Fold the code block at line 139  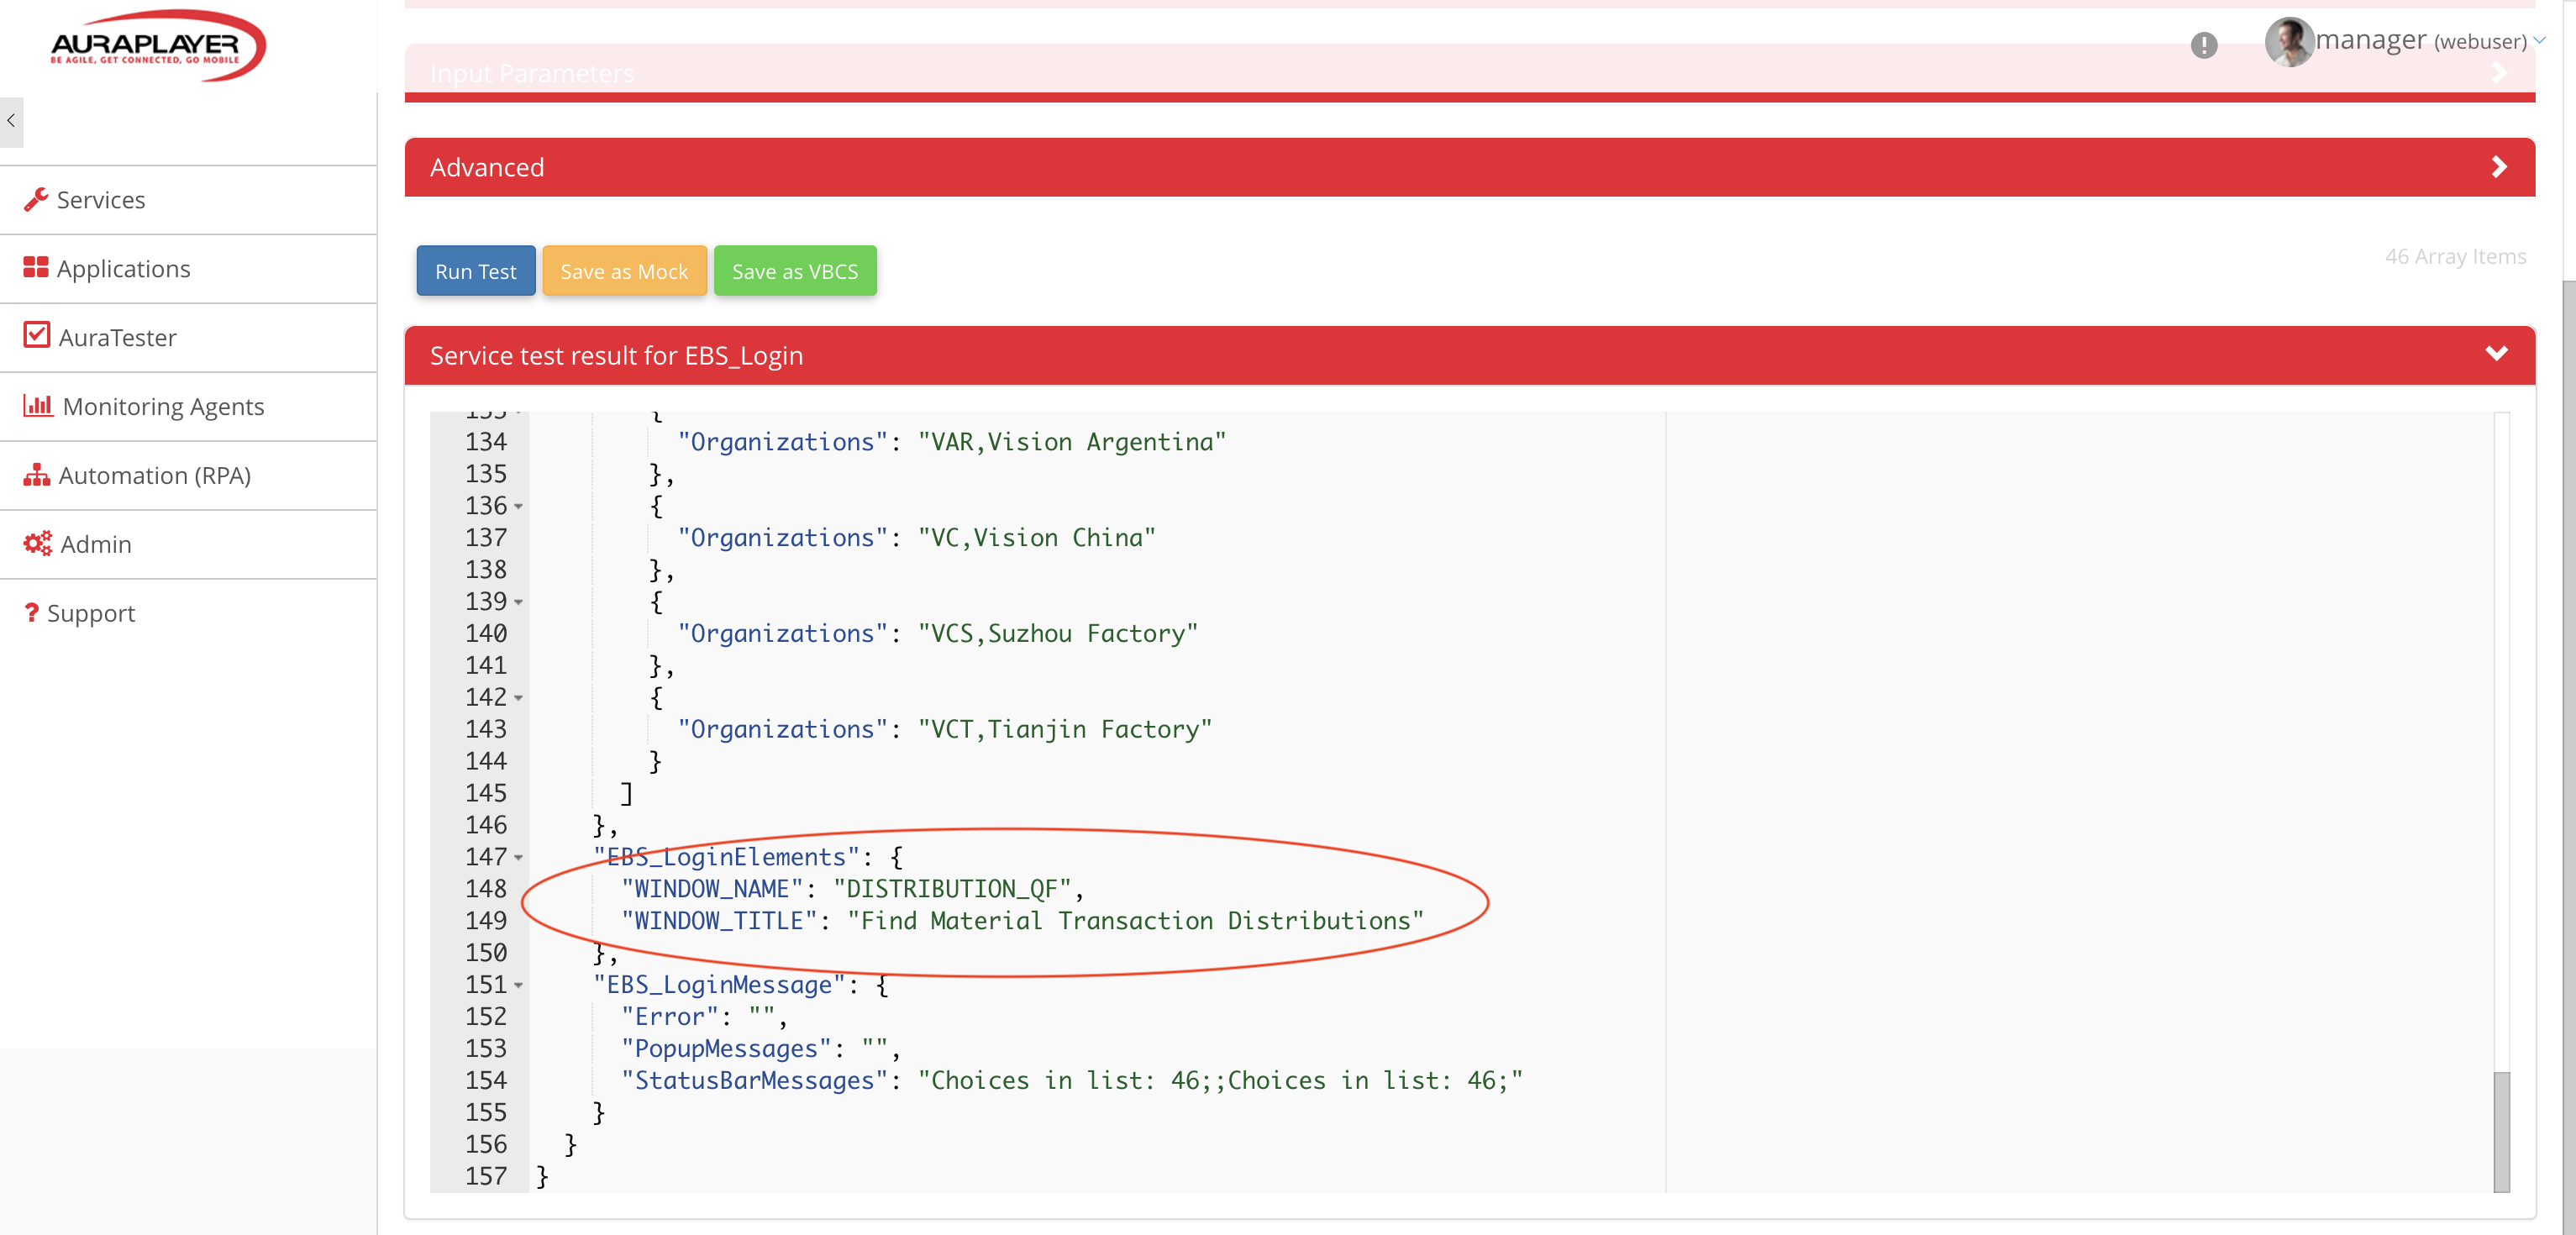tap(518, 603)
